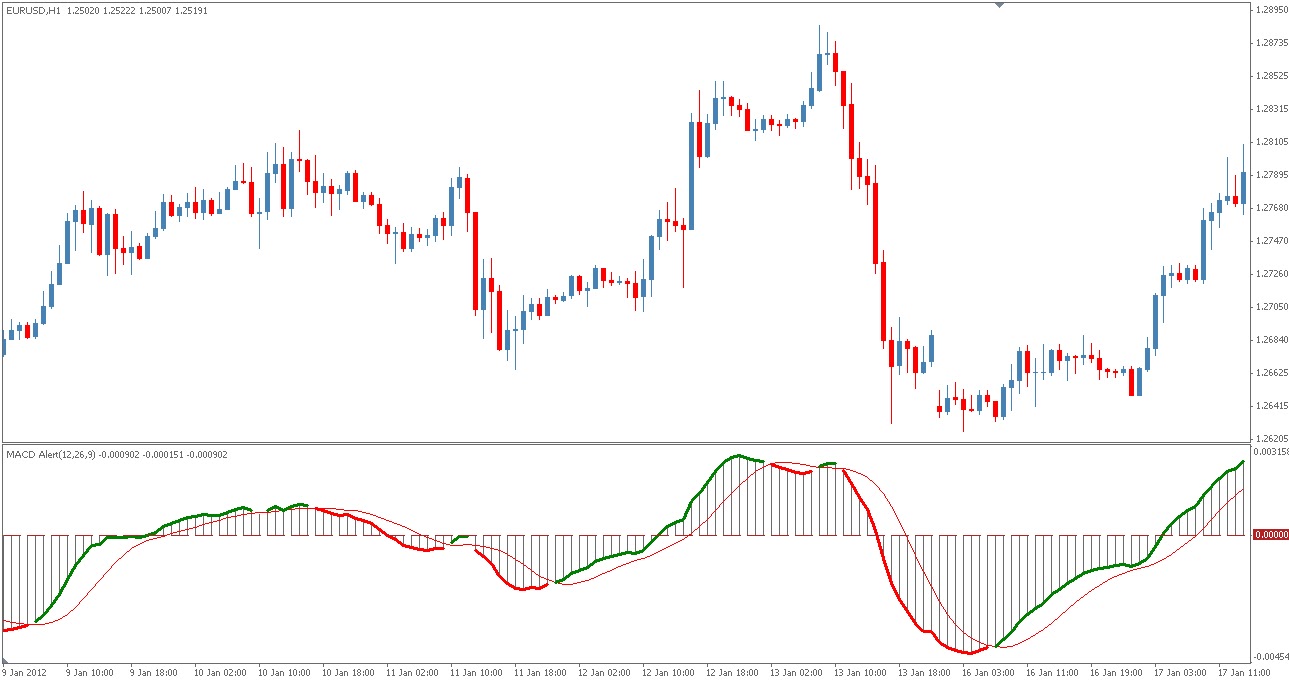Select the 13 Jan 02:00 axis label
This screenshot has height=681, width=1289.
tap(795, 673)
